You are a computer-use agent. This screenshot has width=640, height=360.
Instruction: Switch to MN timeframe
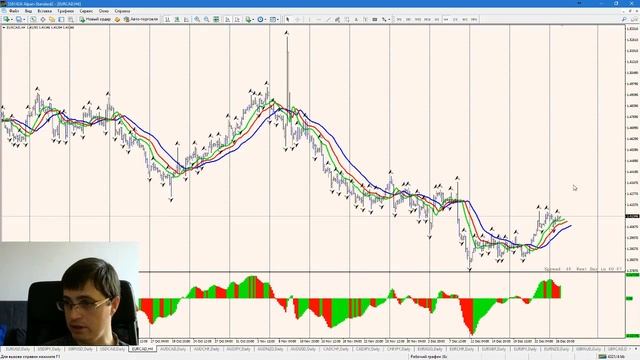pyautogui.click(x=474, y=19)
